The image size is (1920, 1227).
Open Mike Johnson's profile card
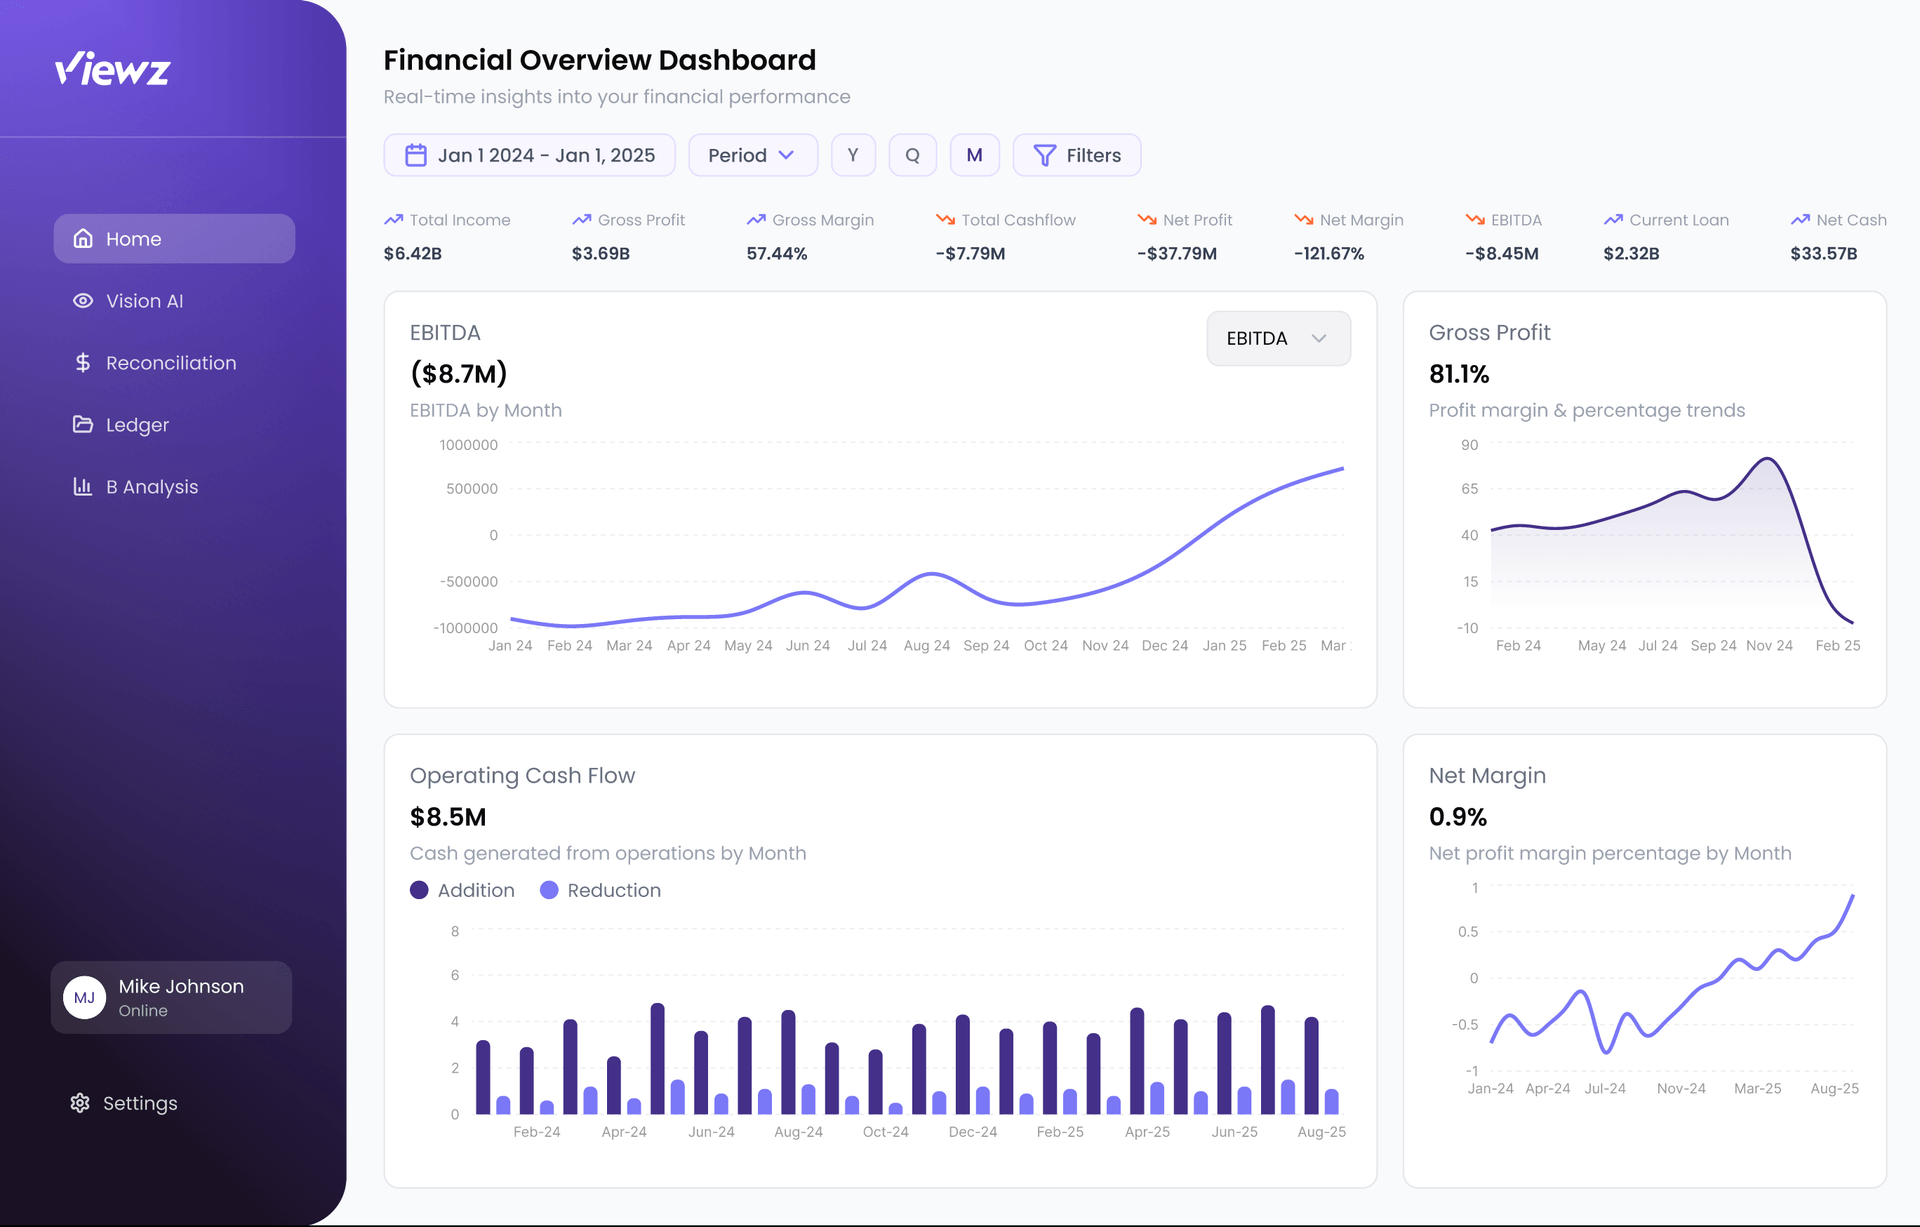click(x=171, y=996)
